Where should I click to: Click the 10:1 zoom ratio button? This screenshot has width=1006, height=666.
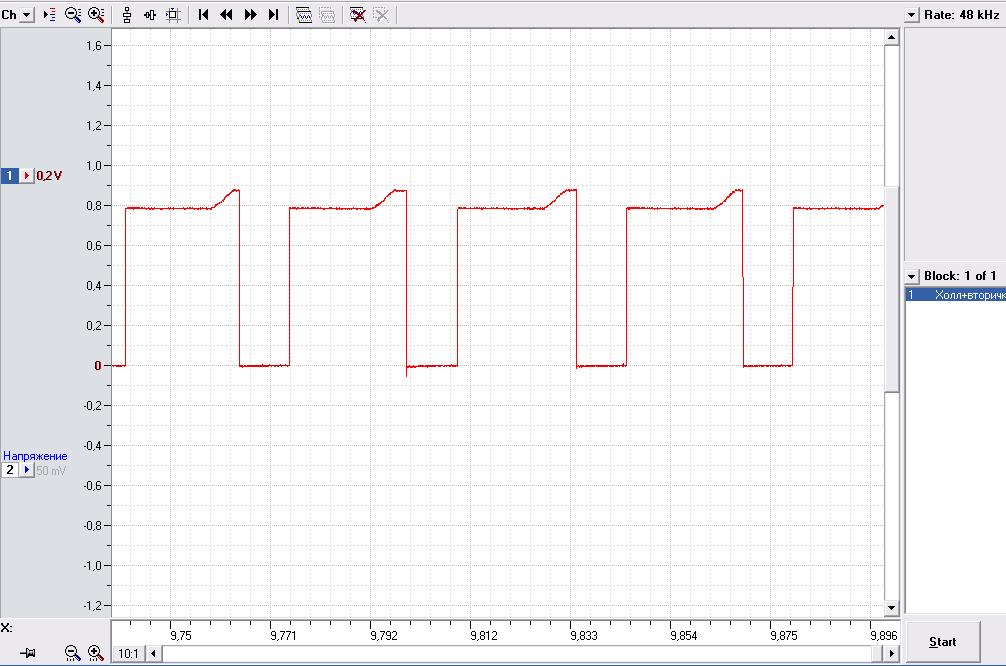tap(128, 653)
